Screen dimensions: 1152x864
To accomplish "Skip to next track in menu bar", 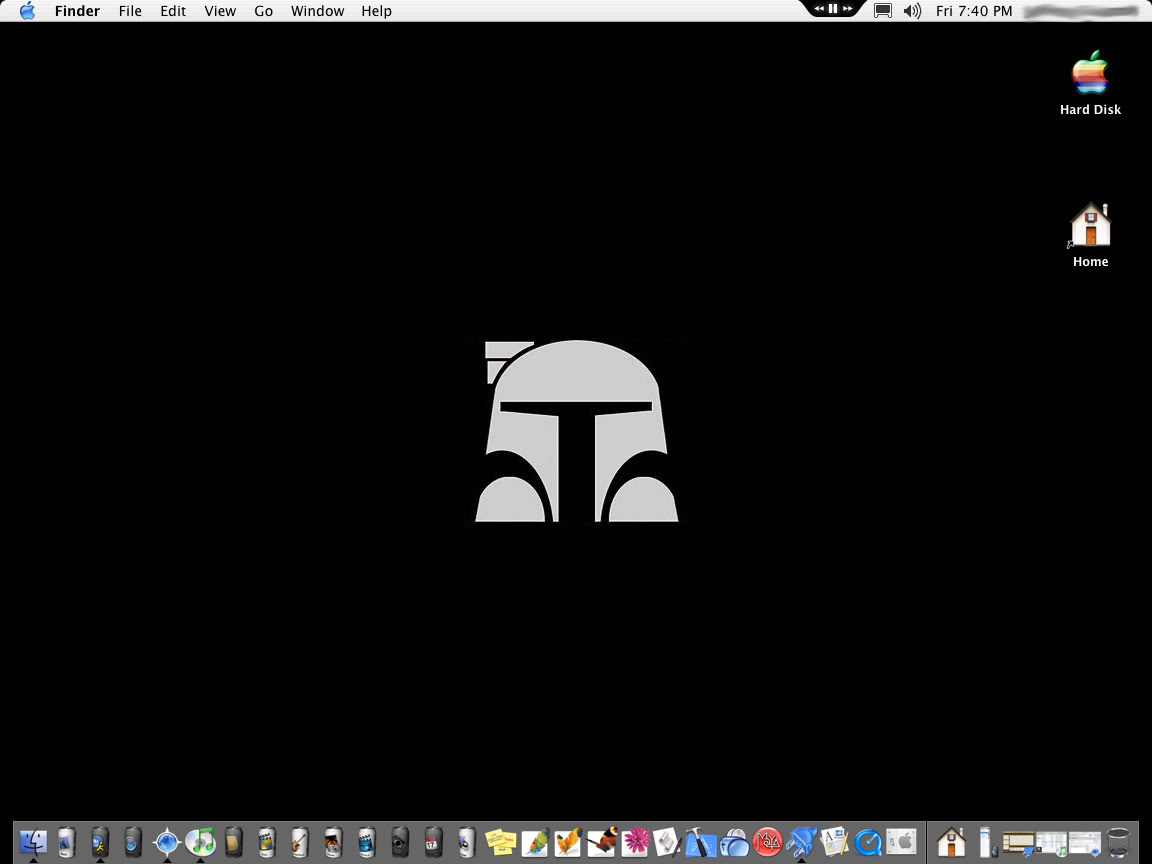I will tap(848, 8).
